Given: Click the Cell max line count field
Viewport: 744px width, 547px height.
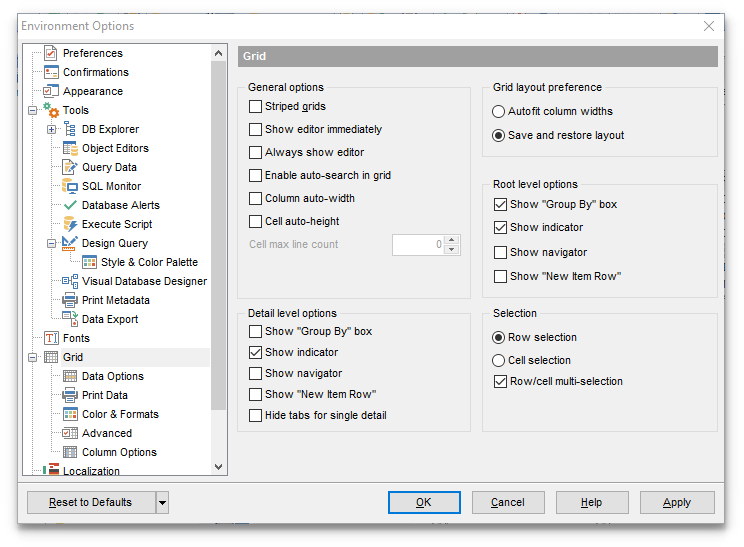Looking at the screenshot, I should [418, 245].
